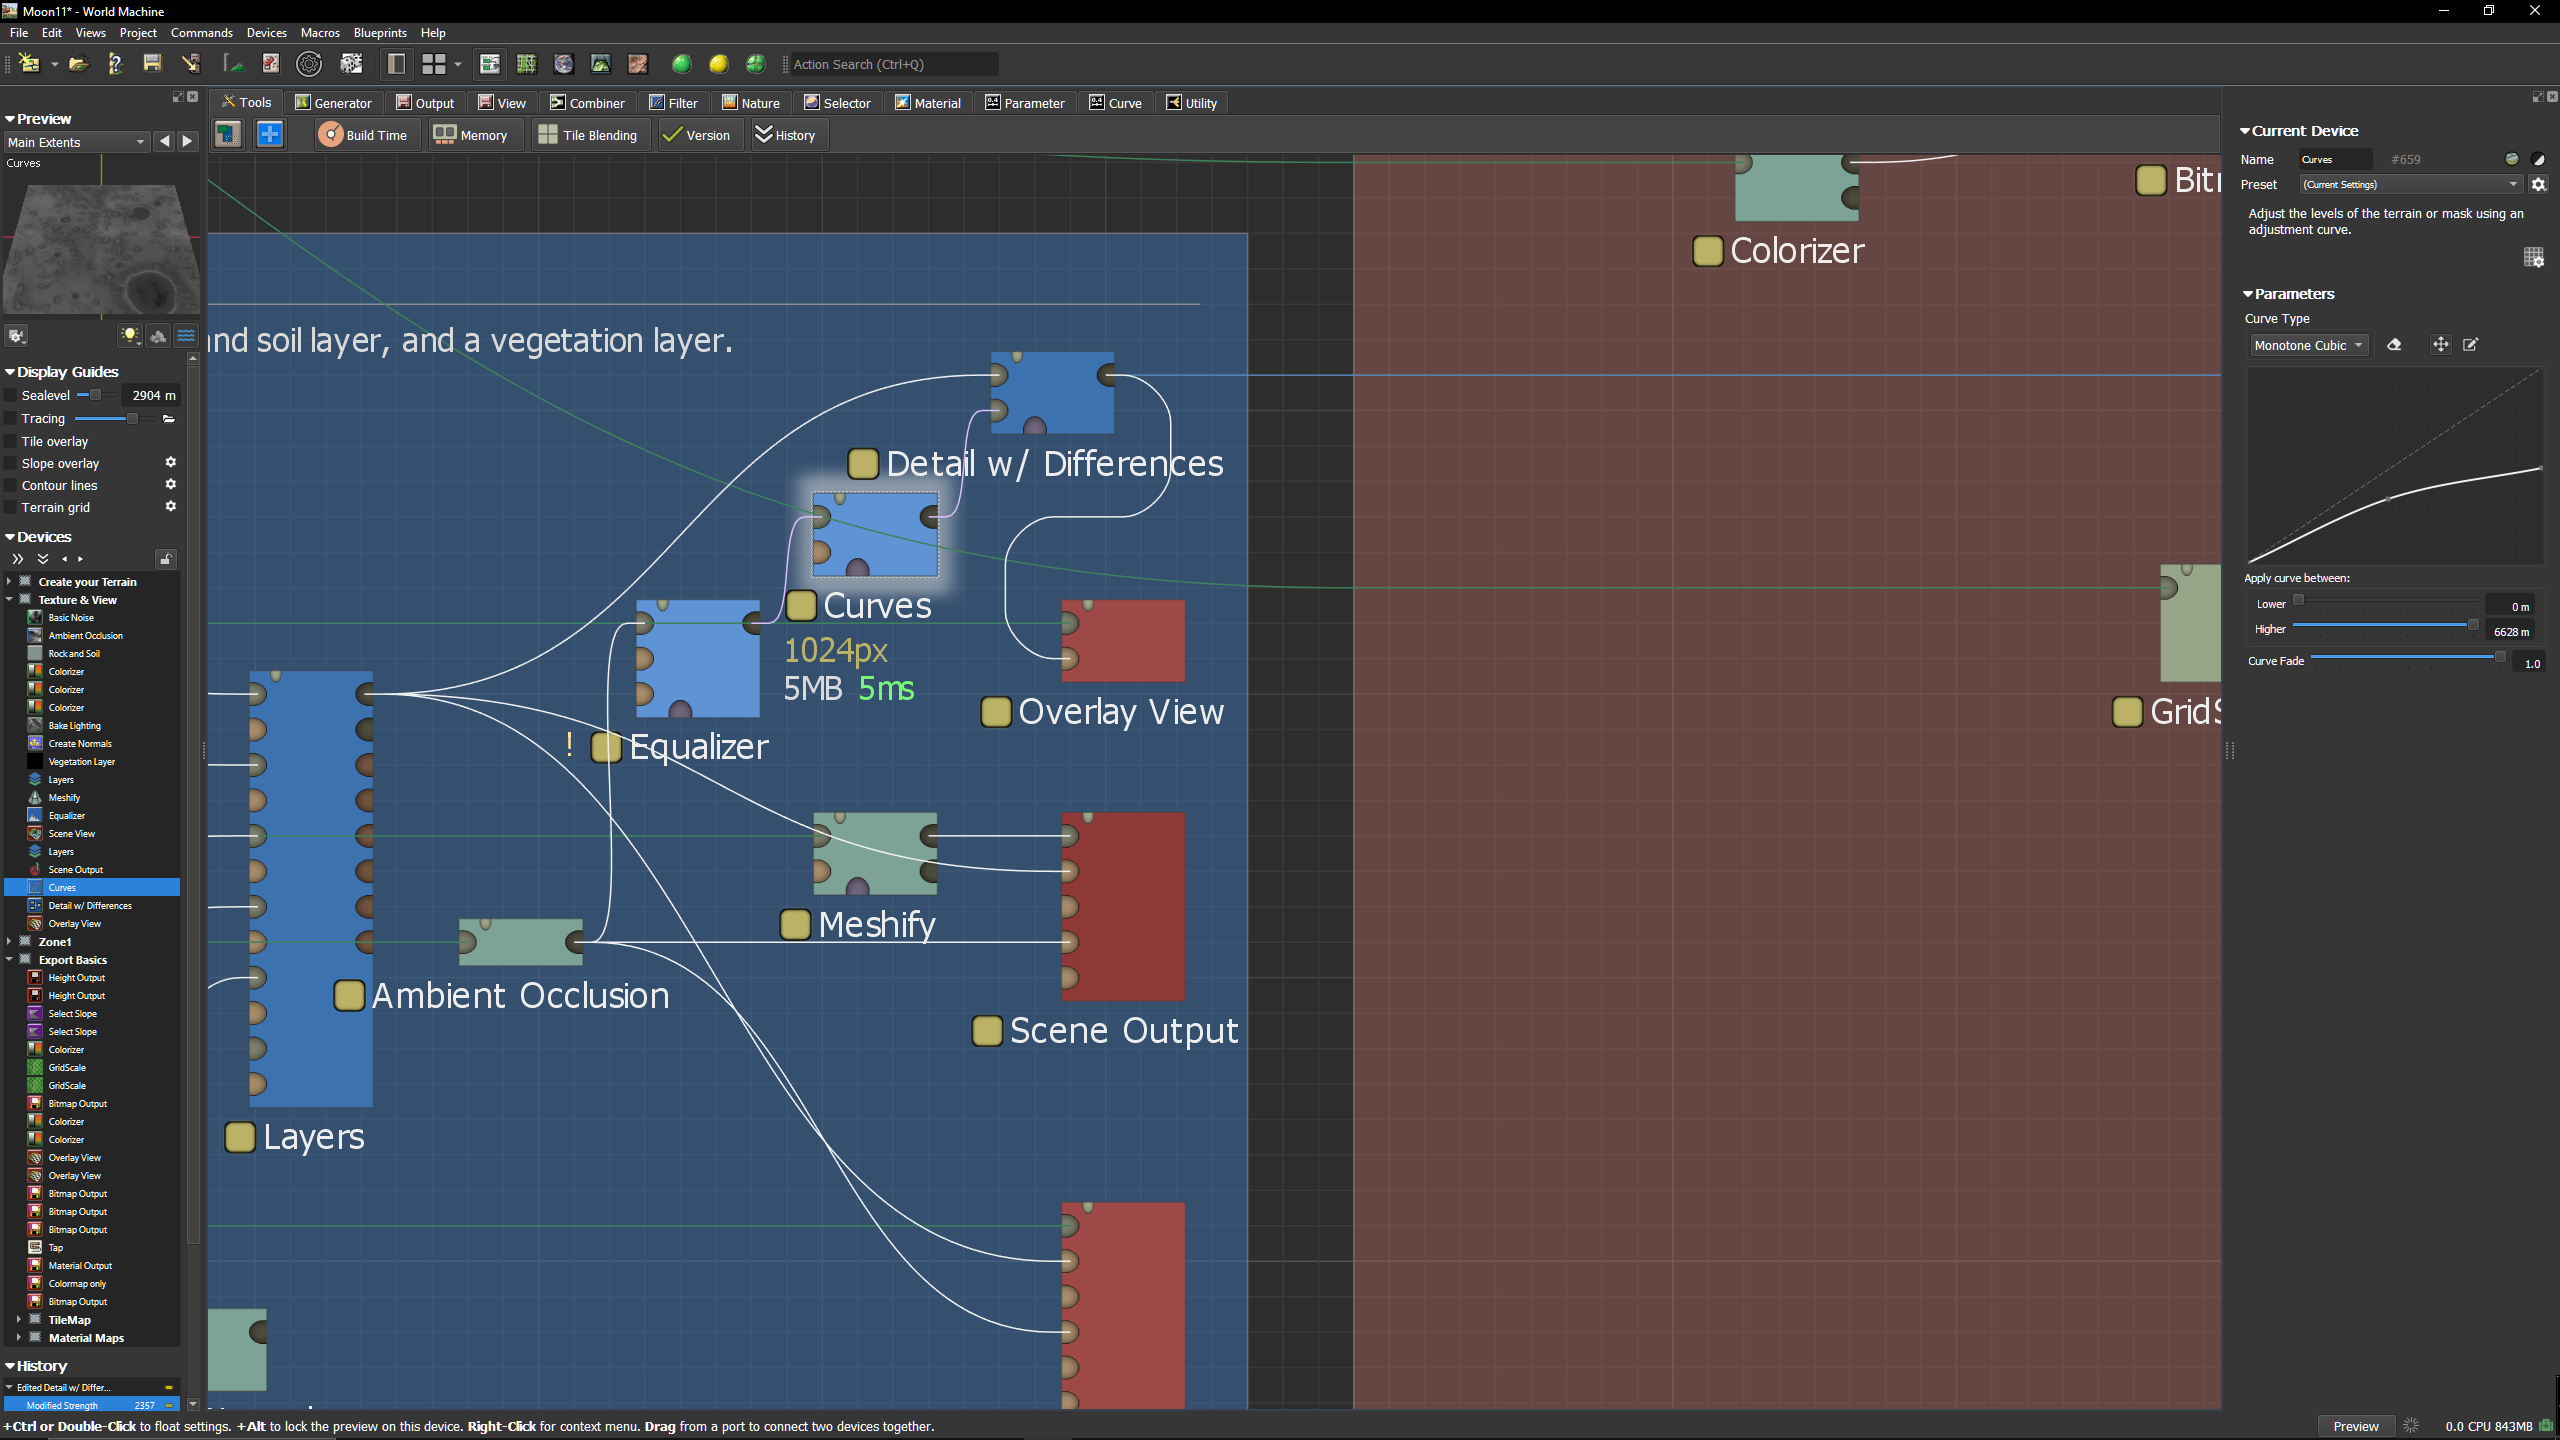Open the Monotone Cubic curve type dropdown
The image size is (2560, 1440).
tap(2308, 345)
